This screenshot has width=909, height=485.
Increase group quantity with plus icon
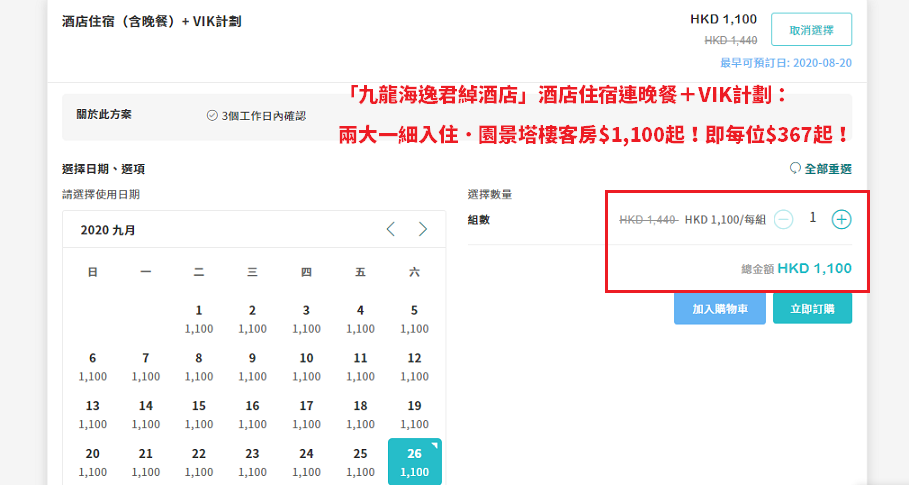click(x=841, y=220)
